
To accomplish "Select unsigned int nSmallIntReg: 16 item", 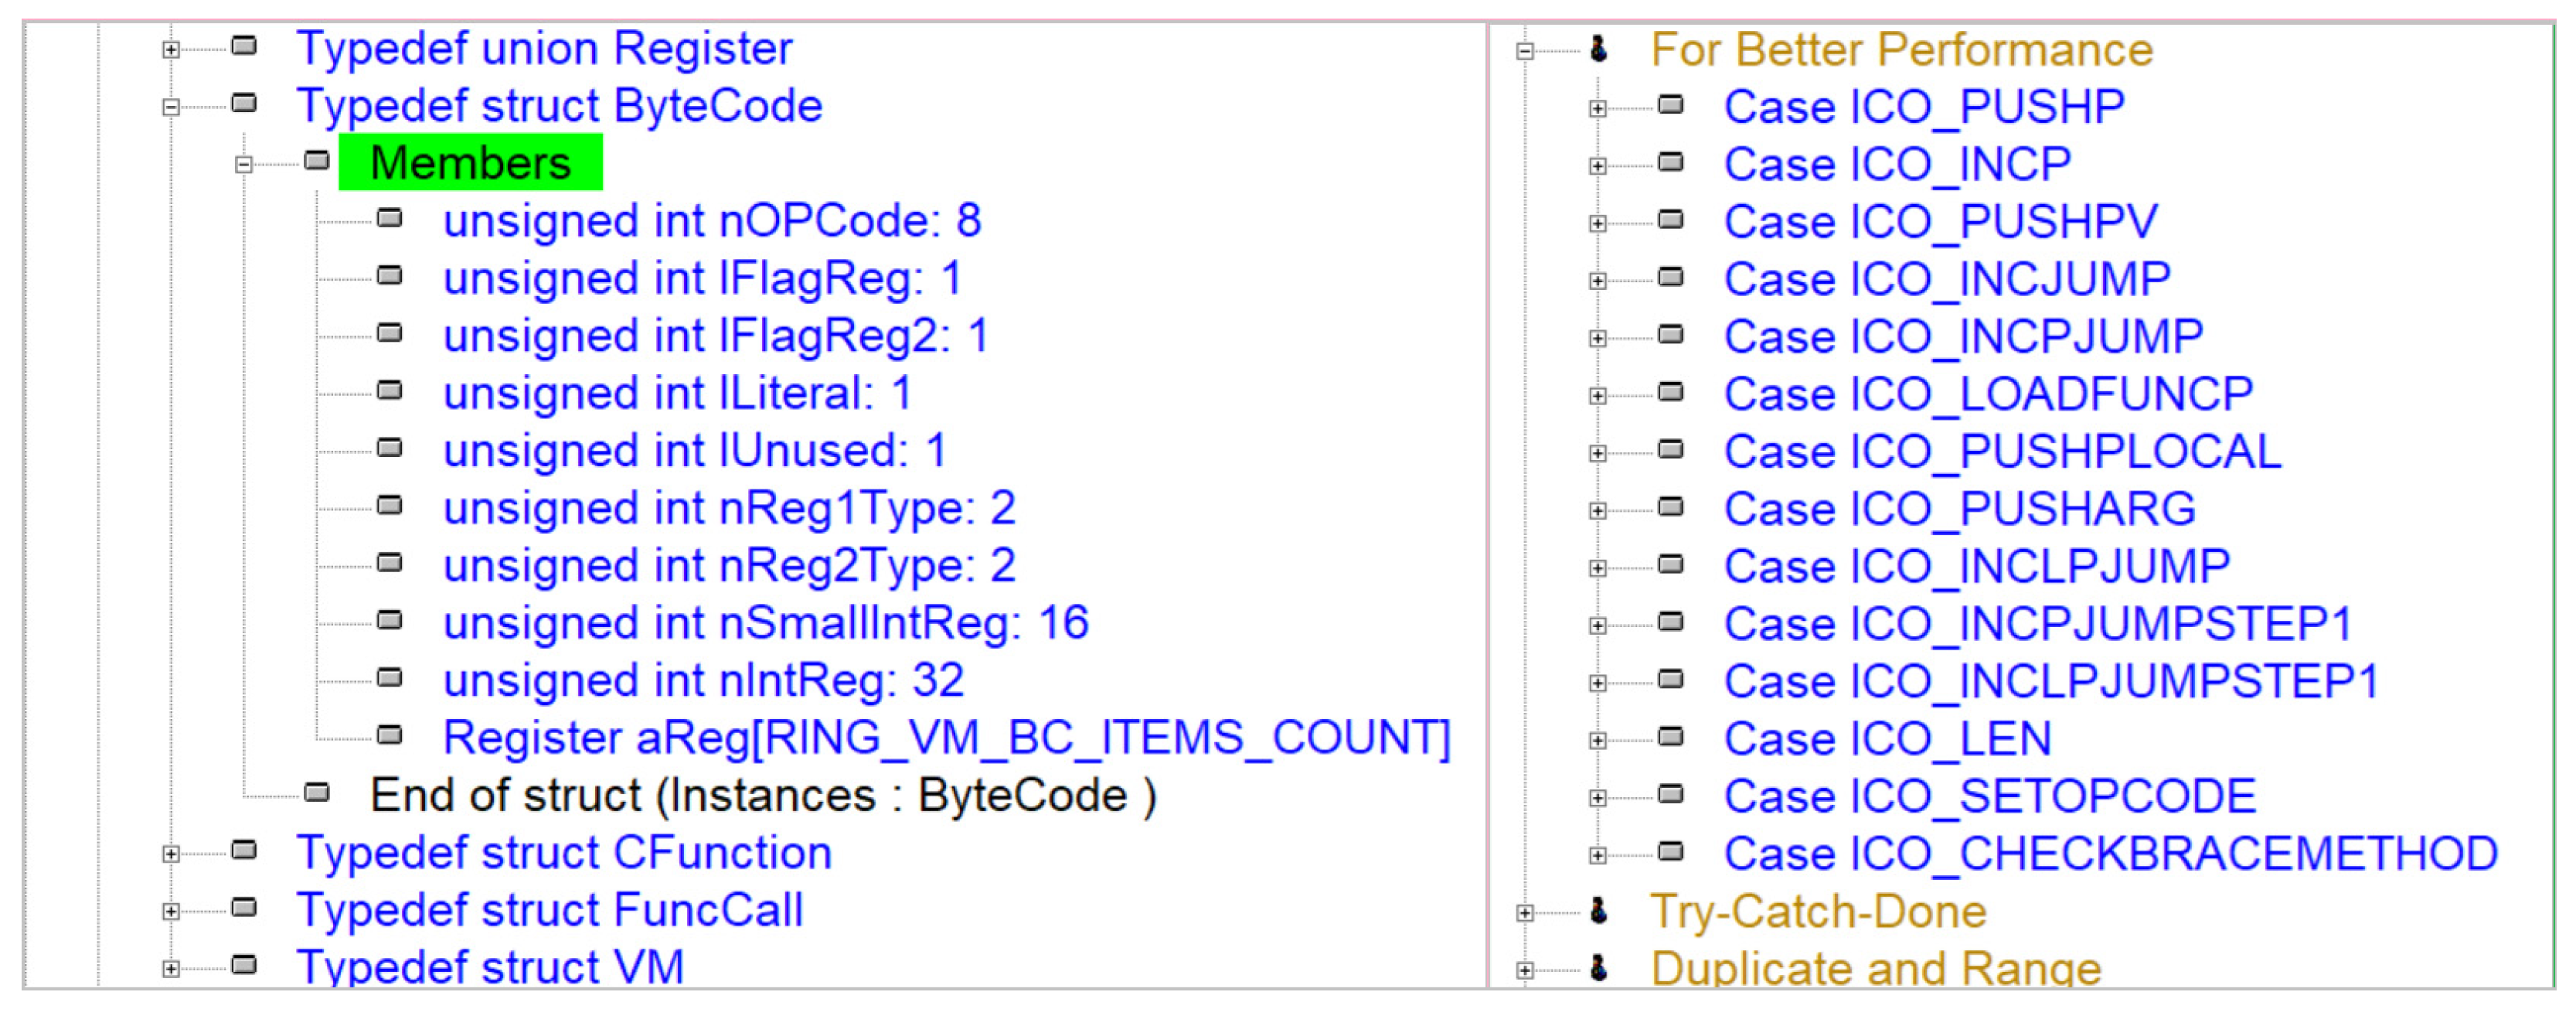I will coord(765,623).
